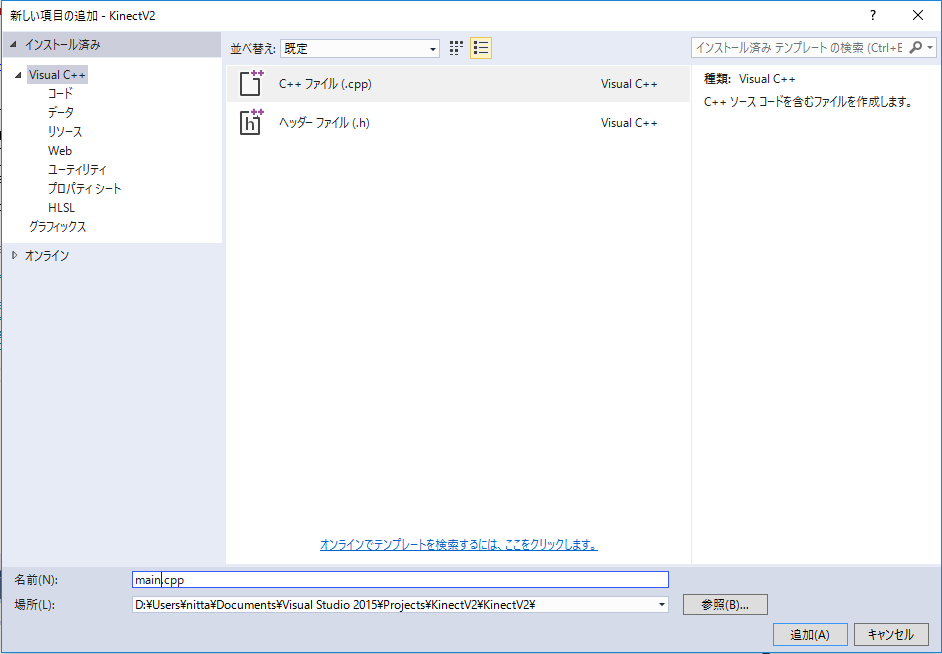Switch to small icons view

point(456,48)
